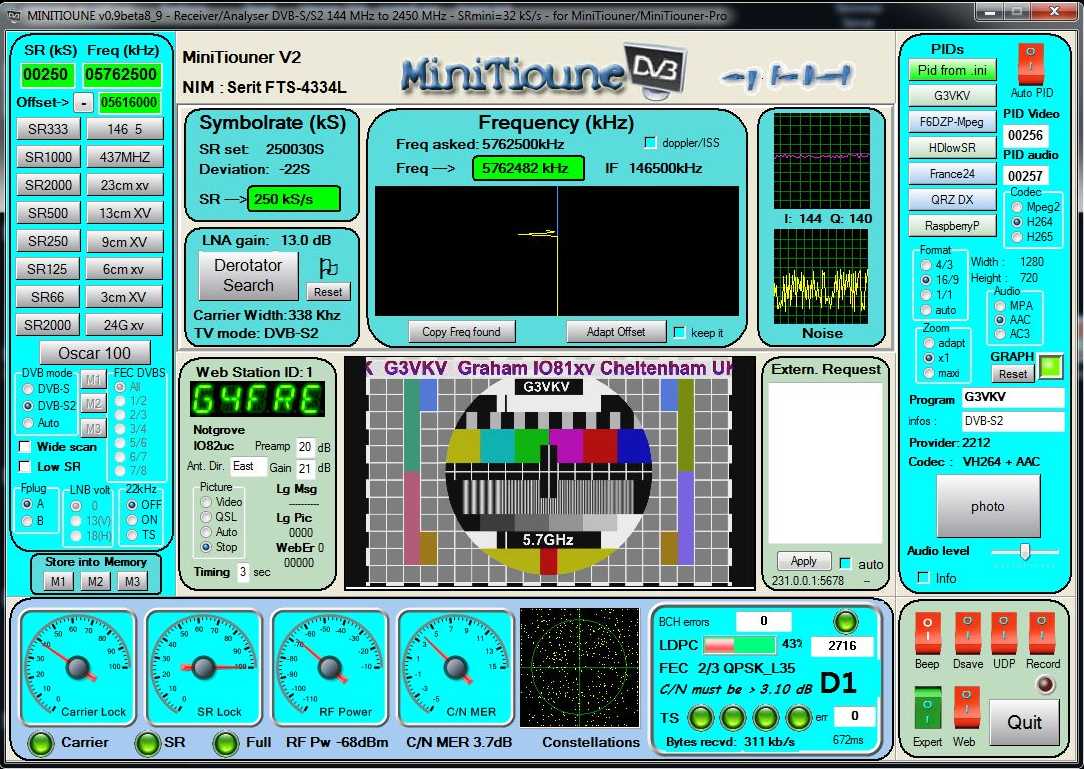The image size is (1084, 769).
Task: Click the SR Lock gauge
Action: (x=203, y=667)
